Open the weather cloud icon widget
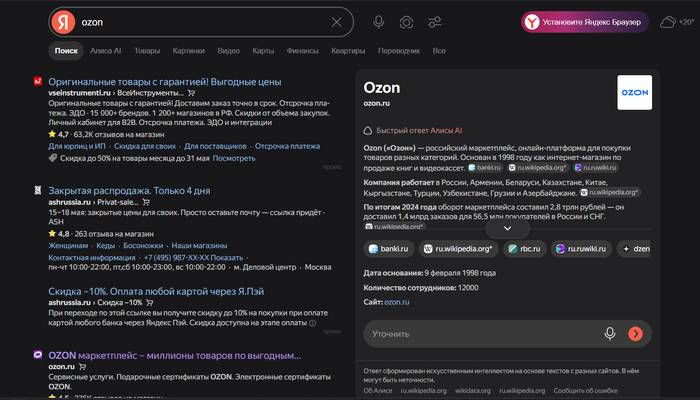700x400 pixels. (668, 22)
